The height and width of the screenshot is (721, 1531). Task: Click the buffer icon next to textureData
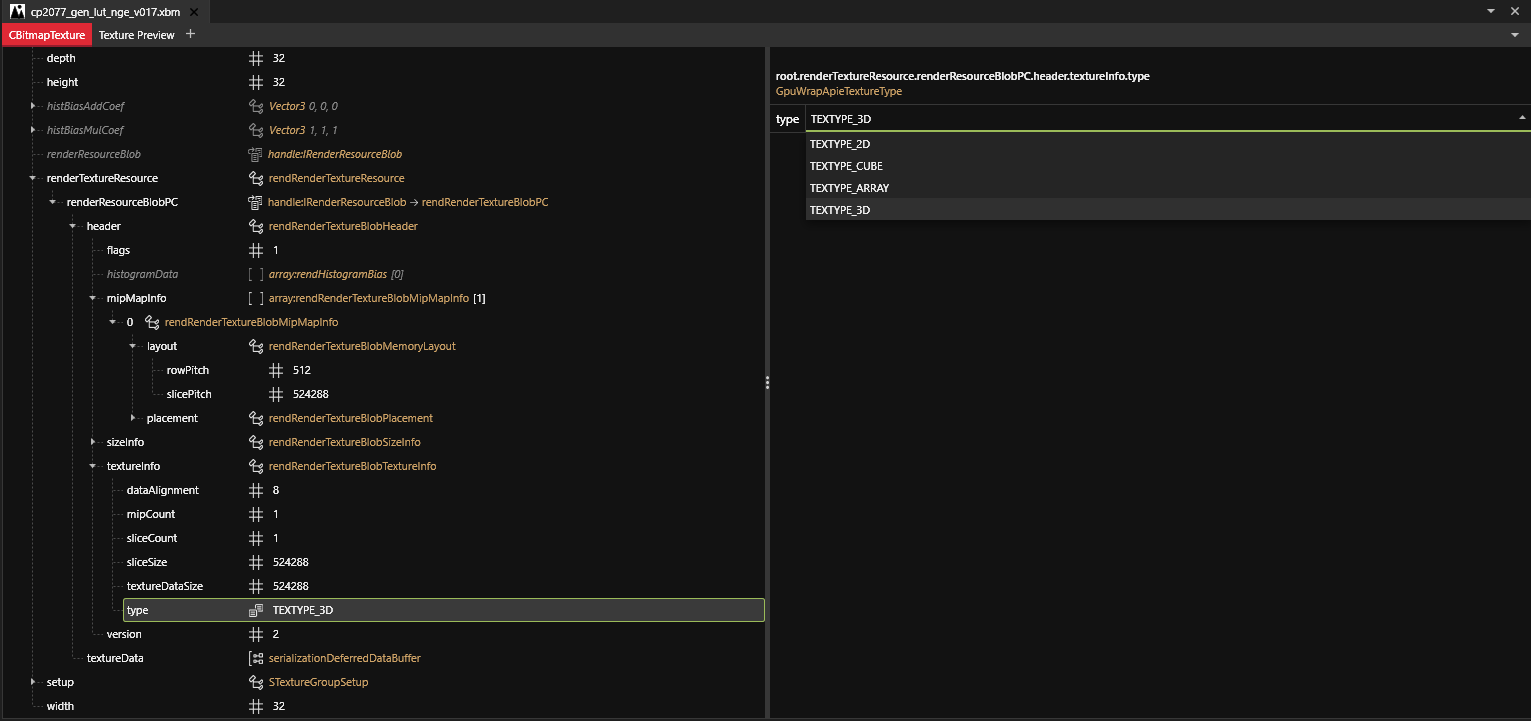coord(256,658)
